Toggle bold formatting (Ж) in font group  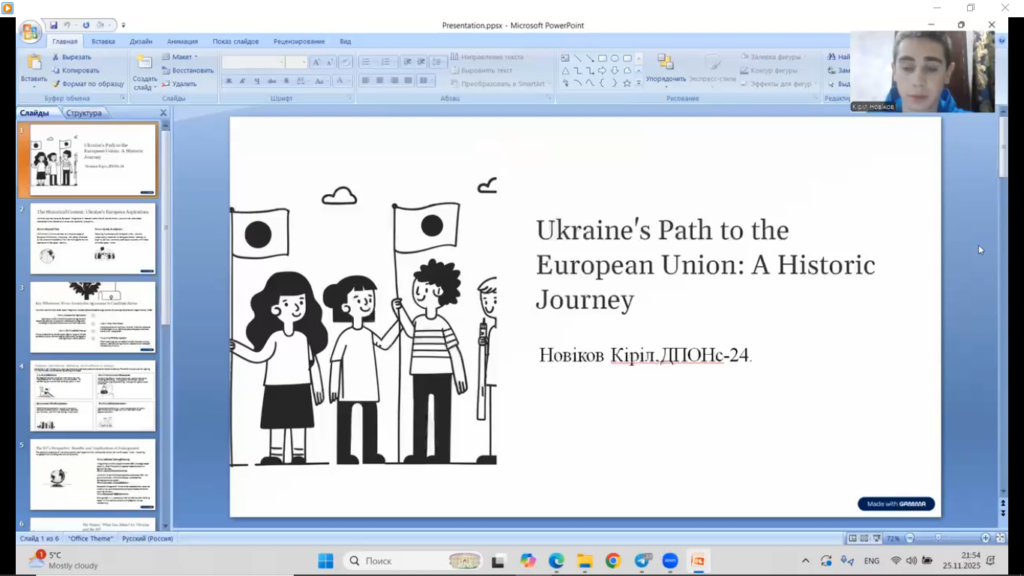point(227,81)
